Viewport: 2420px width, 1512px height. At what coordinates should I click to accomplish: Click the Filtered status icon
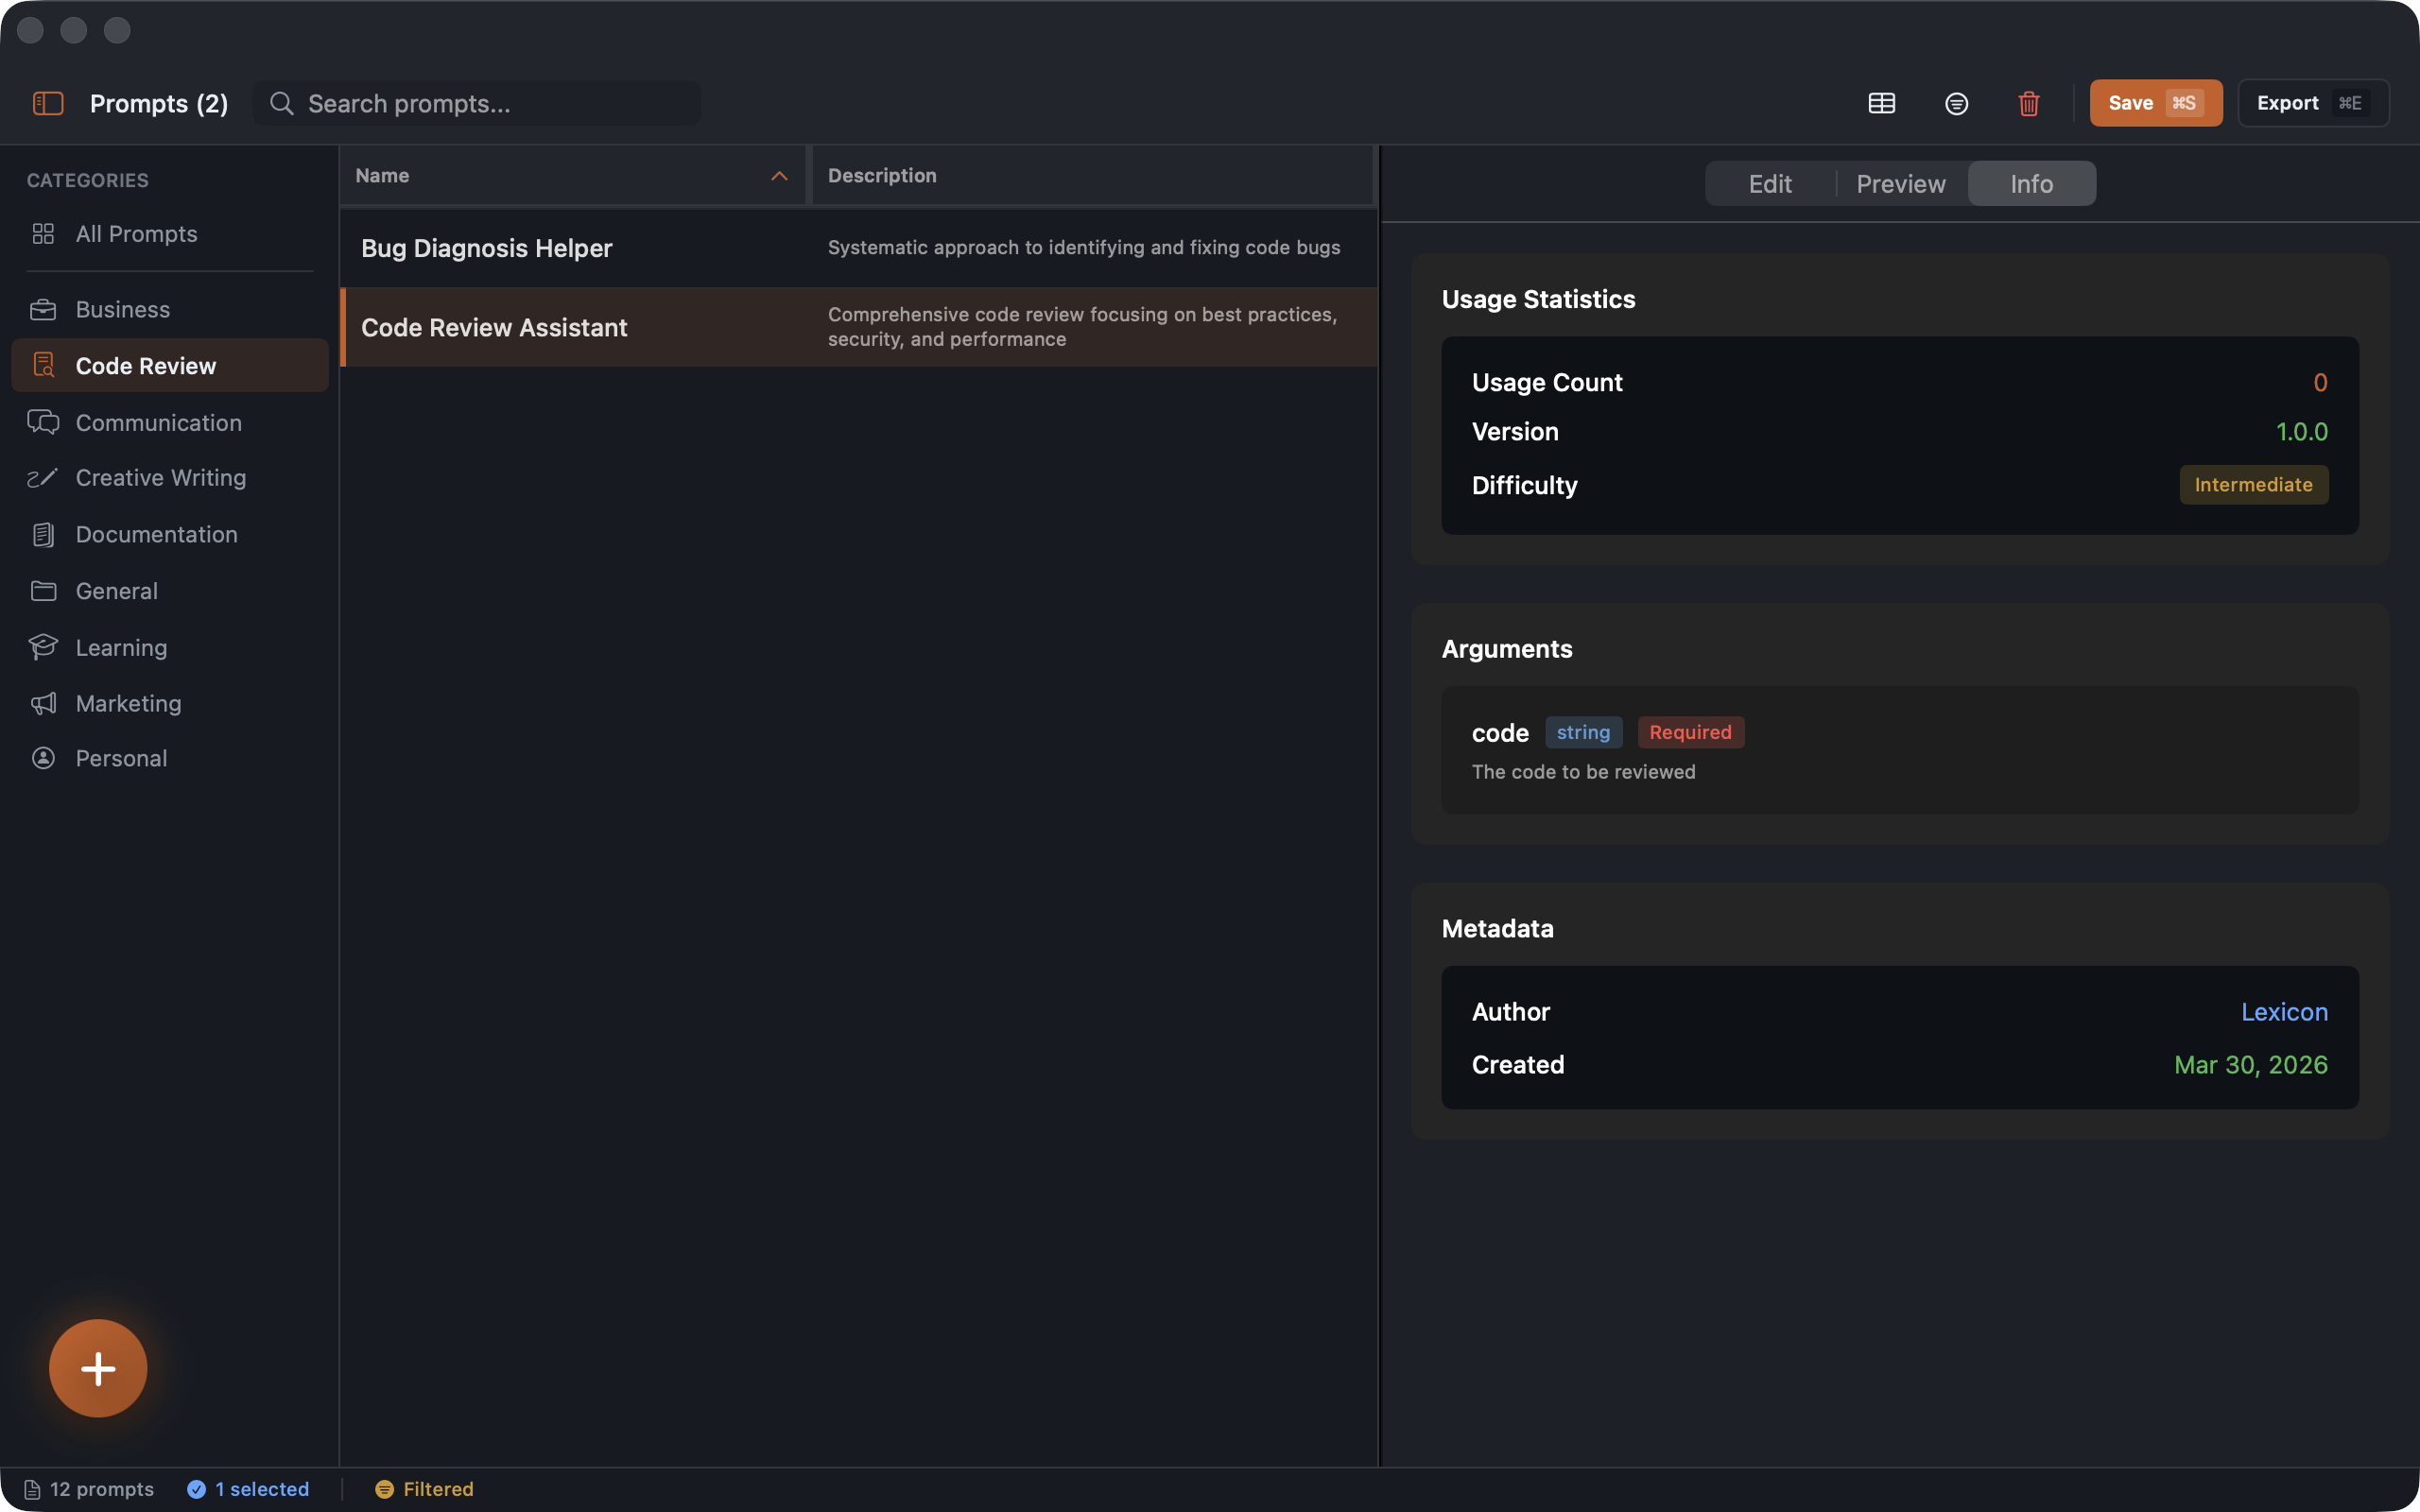pos(384,1489)
